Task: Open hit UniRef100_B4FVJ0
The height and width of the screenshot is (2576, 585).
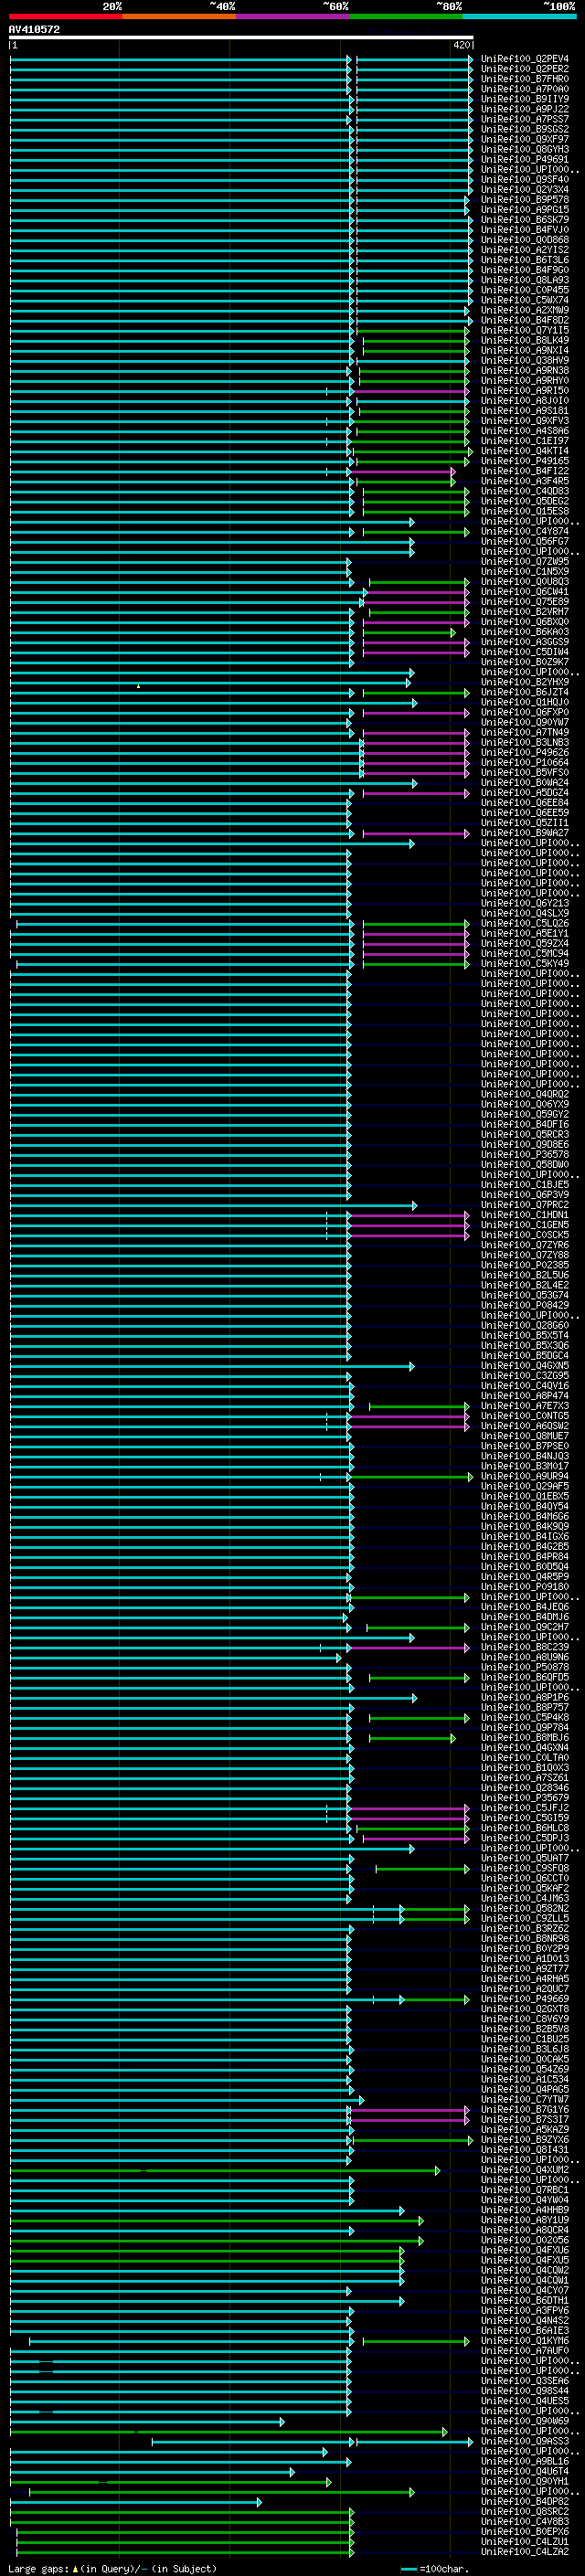Action: (x=525, y=230)
